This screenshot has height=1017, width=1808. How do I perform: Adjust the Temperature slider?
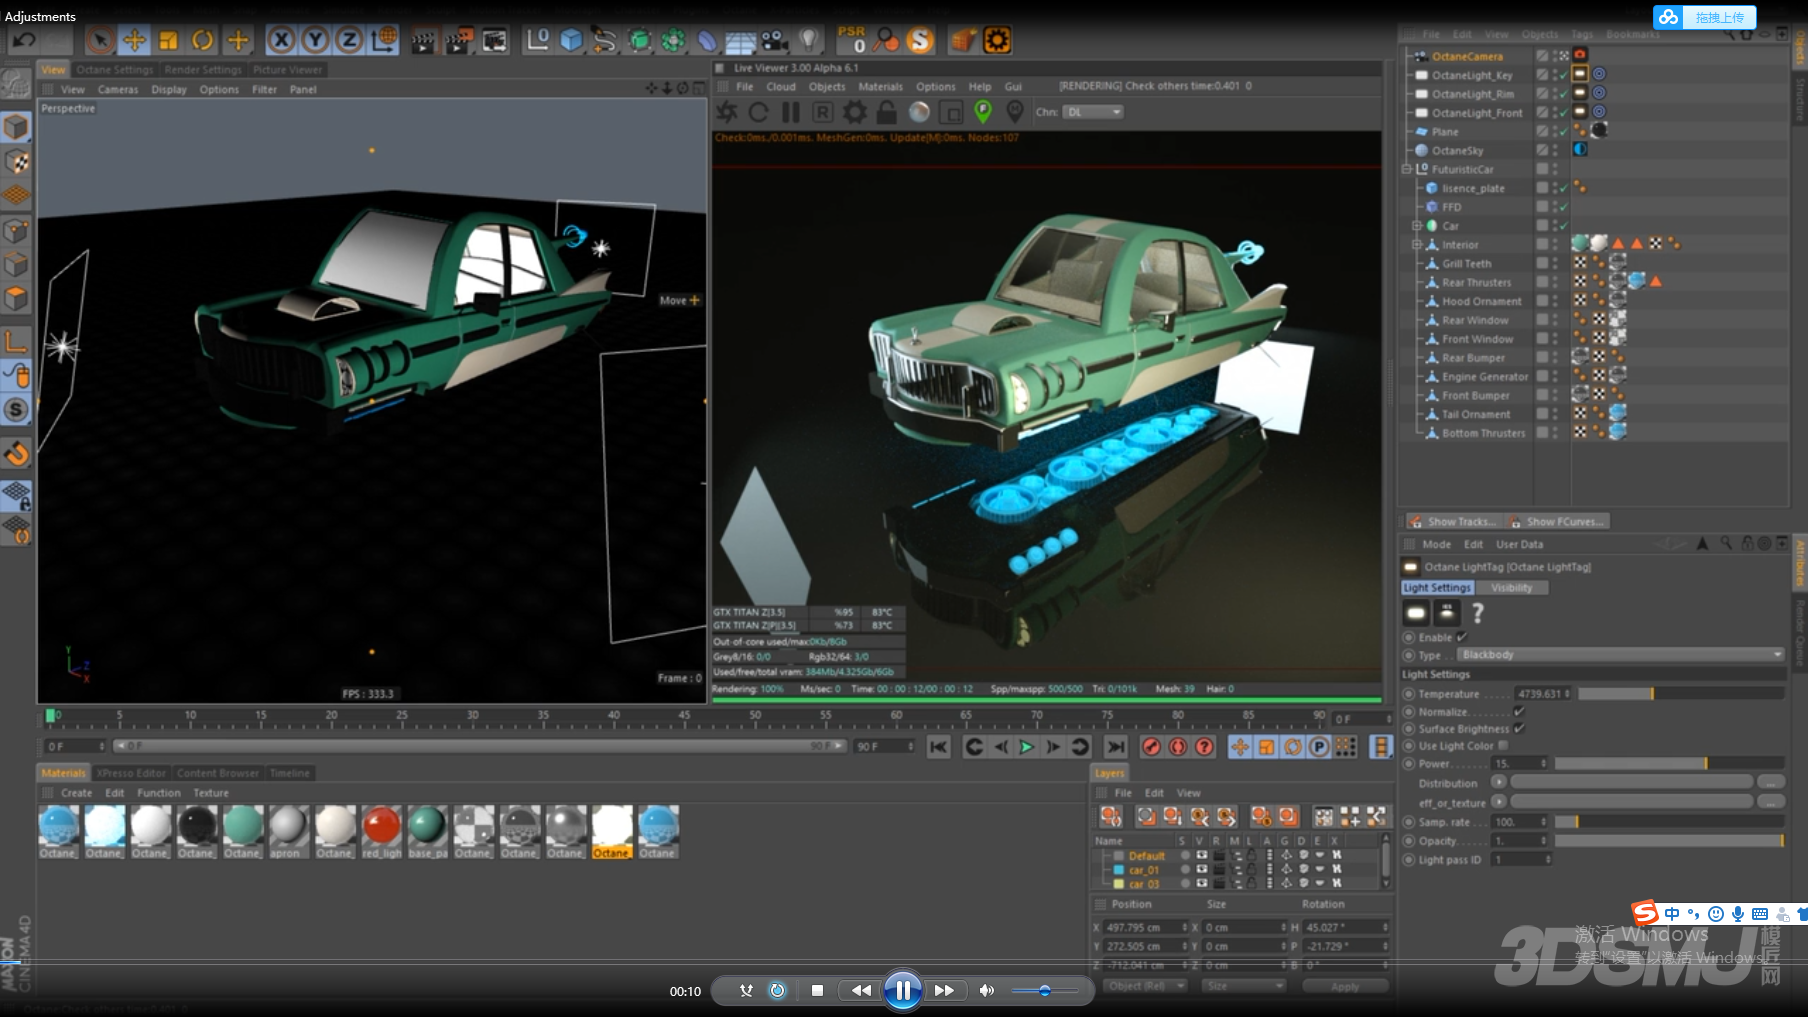(x=1680, y=693)
